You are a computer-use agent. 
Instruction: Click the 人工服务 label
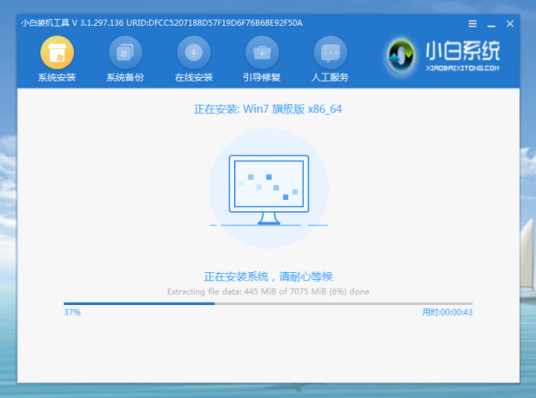(x=330, y=78)
